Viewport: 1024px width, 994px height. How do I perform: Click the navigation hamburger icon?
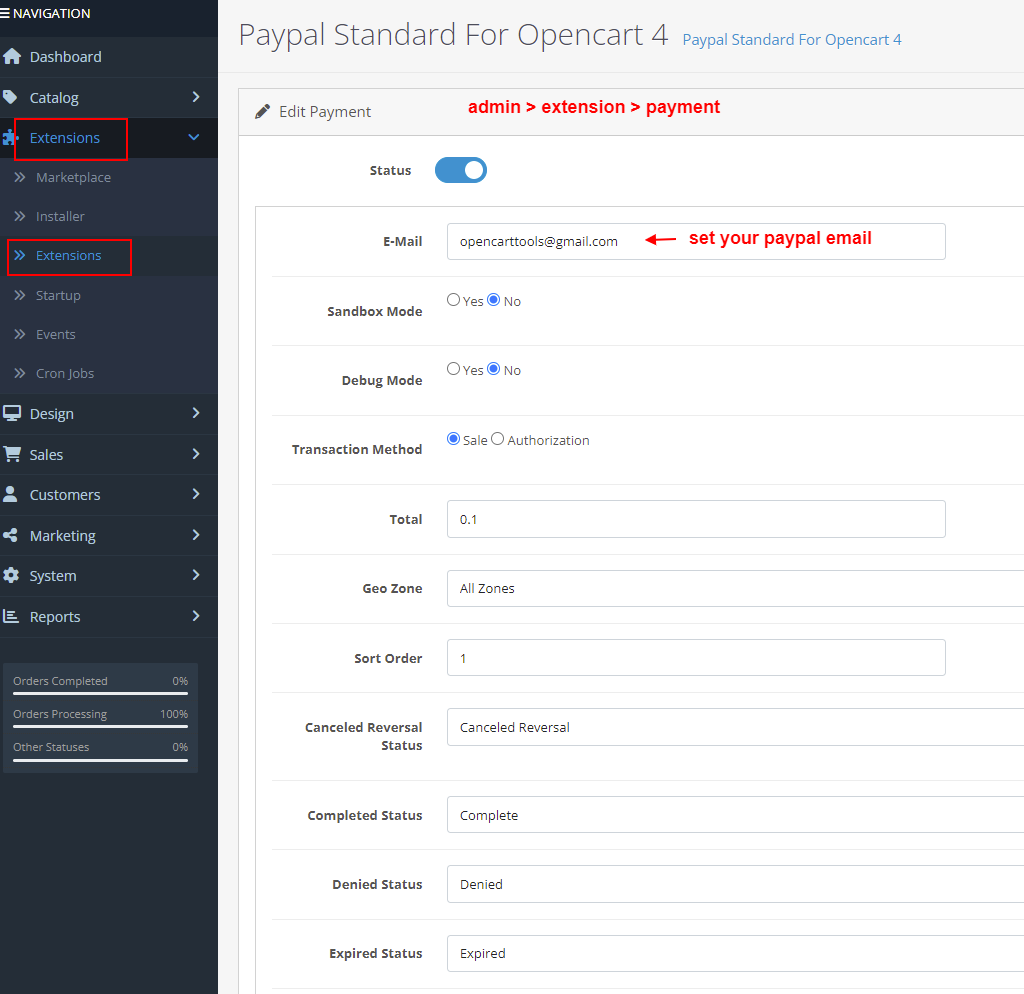[5, 13]
